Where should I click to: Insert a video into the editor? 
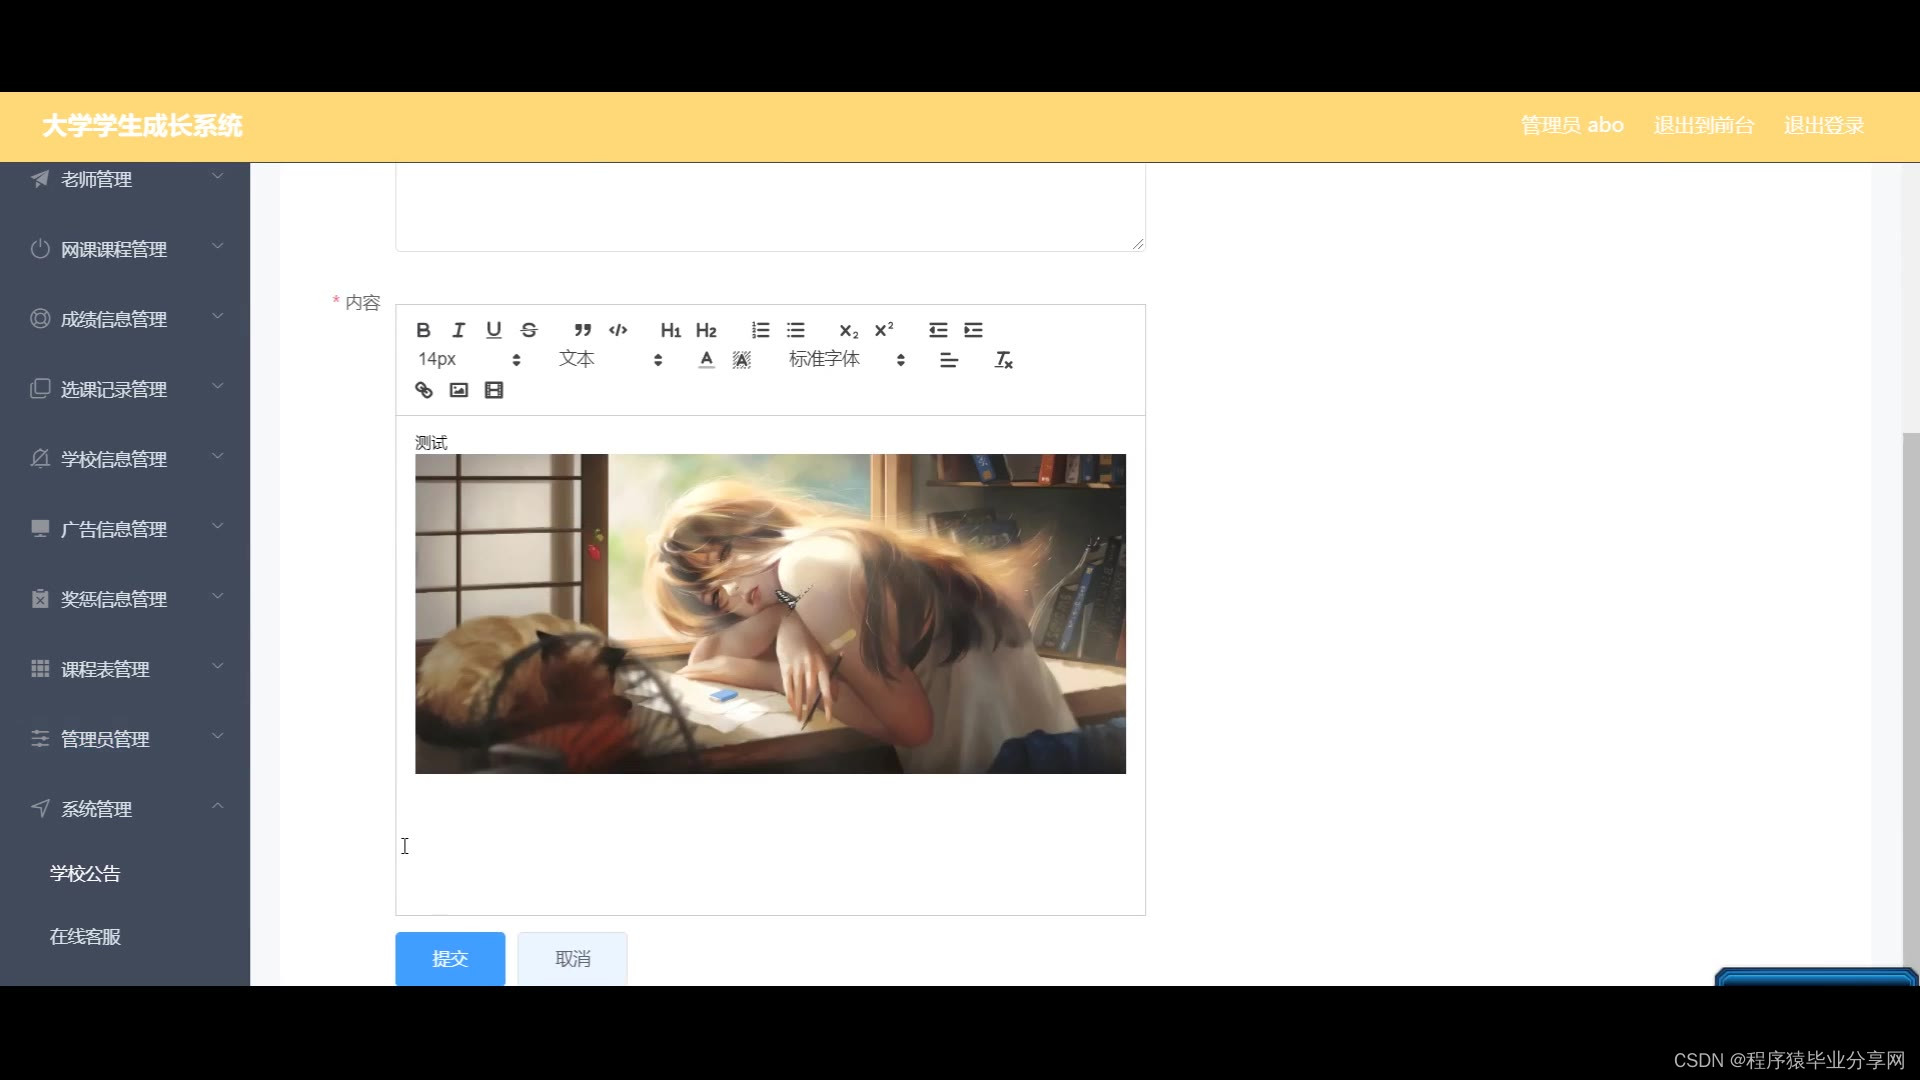pyautogui.click(x=494, y=390)
